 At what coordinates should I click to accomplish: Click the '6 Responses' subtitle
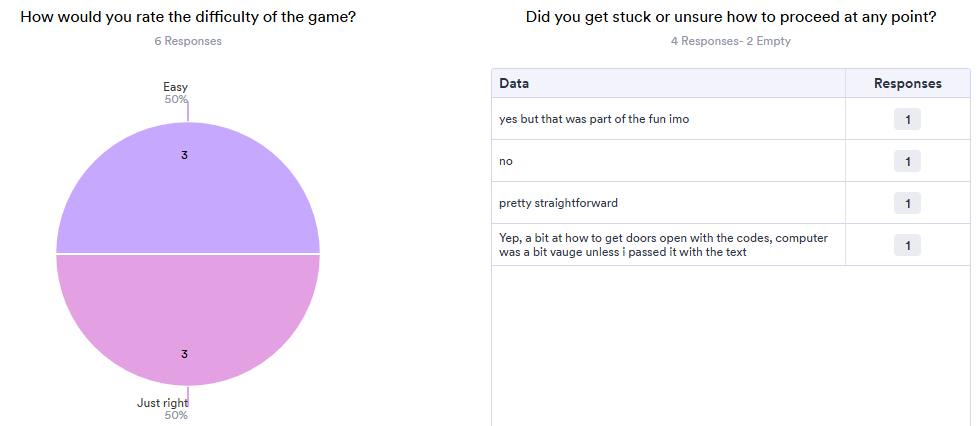(188, 41)
